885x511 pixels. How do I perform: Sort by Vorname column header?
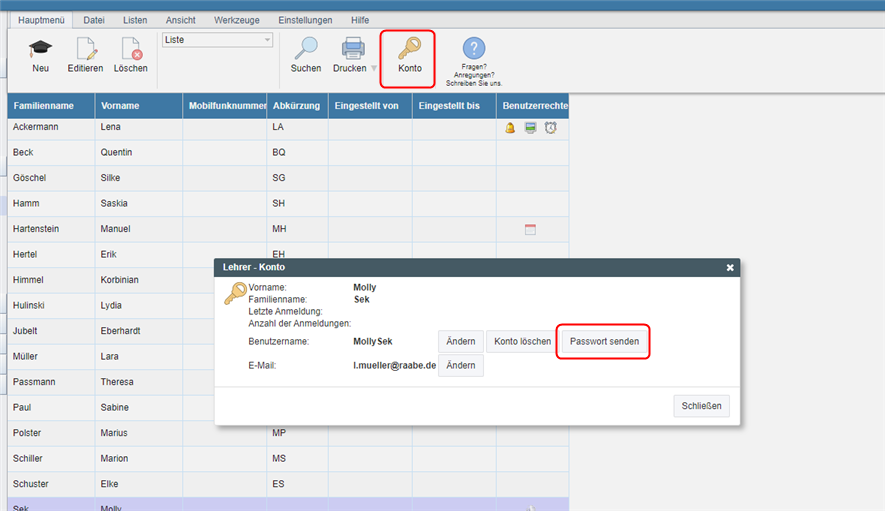139,106
